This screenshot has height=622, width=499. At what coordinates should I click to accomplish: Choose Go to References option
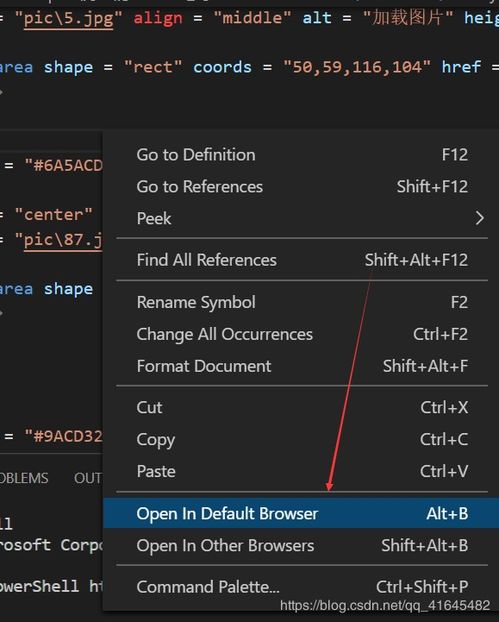tap(301, 186)
